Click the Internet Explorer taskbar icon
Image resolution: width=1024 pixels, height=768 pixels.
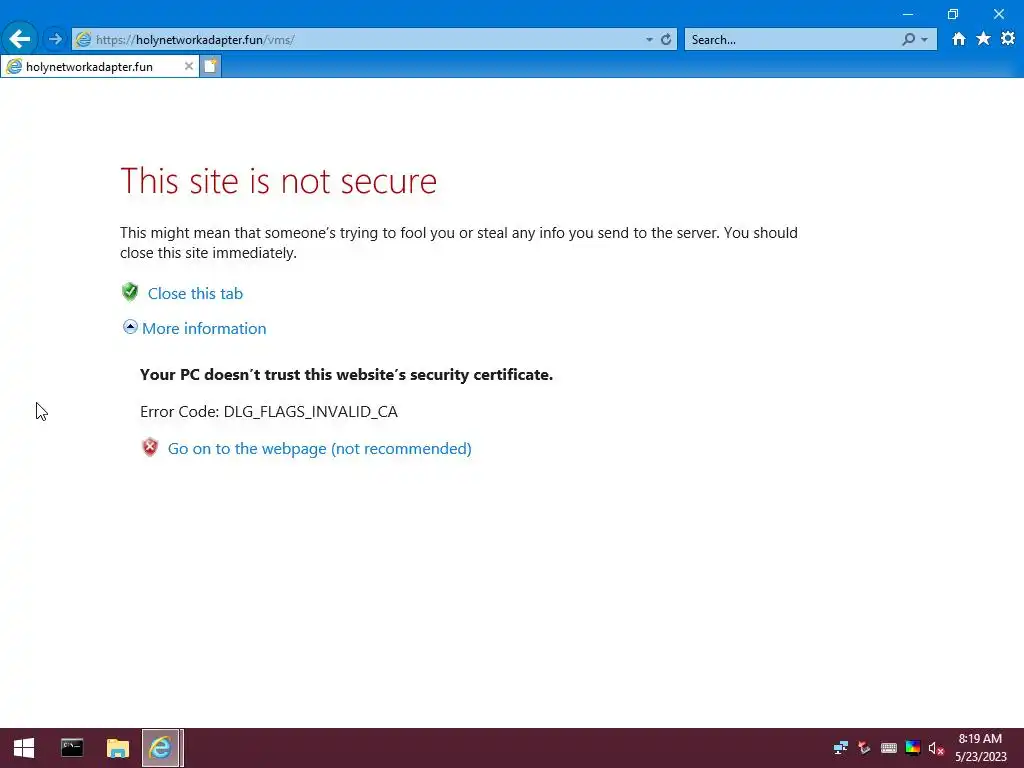[x=161, y=748]
